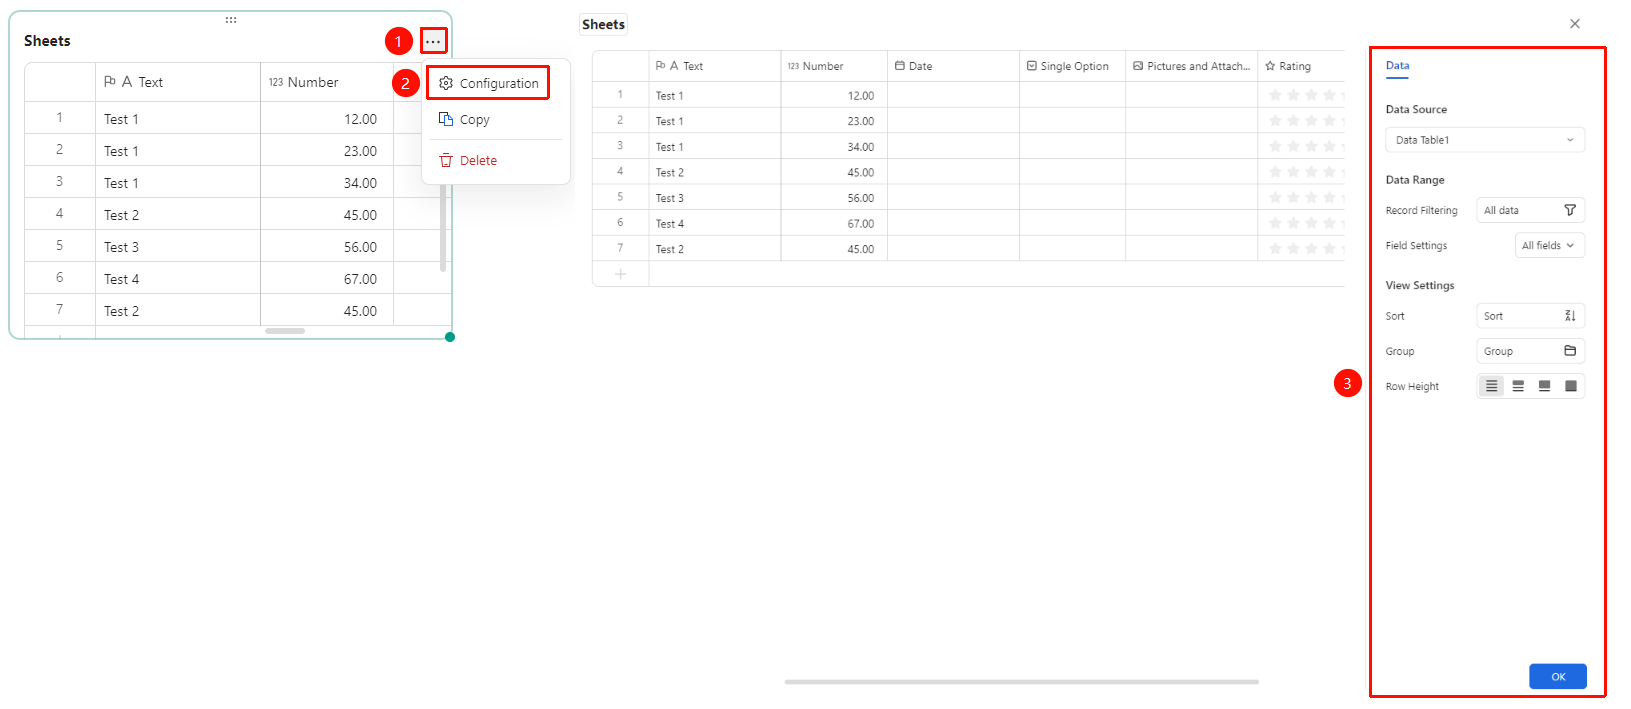This screenshot has width=1631, height=709.
Task: Select the '12.00' cell in the preview table
Action: click(x=834, y=96)
